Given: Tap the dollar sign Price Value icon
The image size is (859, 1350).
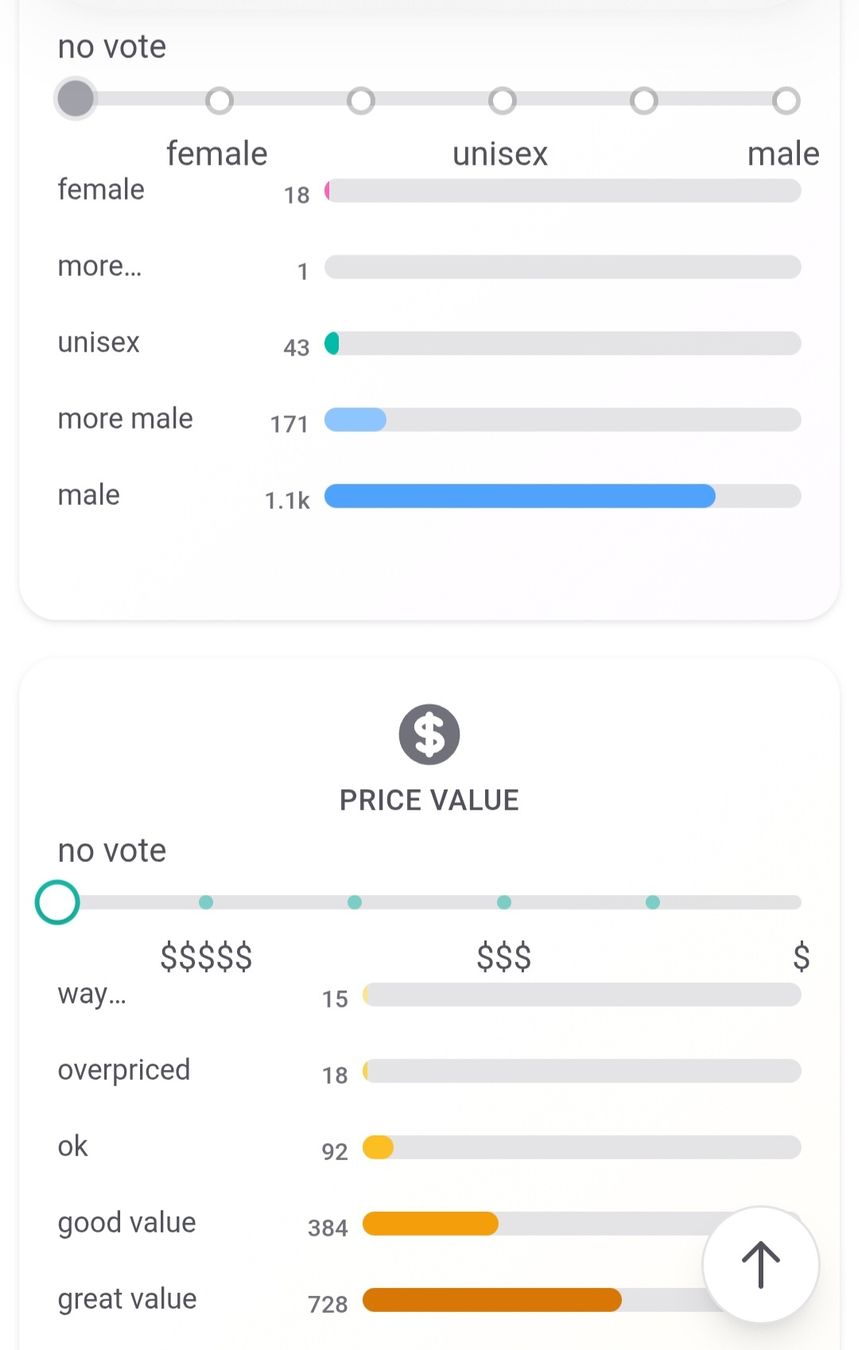Looking at the screenshot, I should point(429,734).
